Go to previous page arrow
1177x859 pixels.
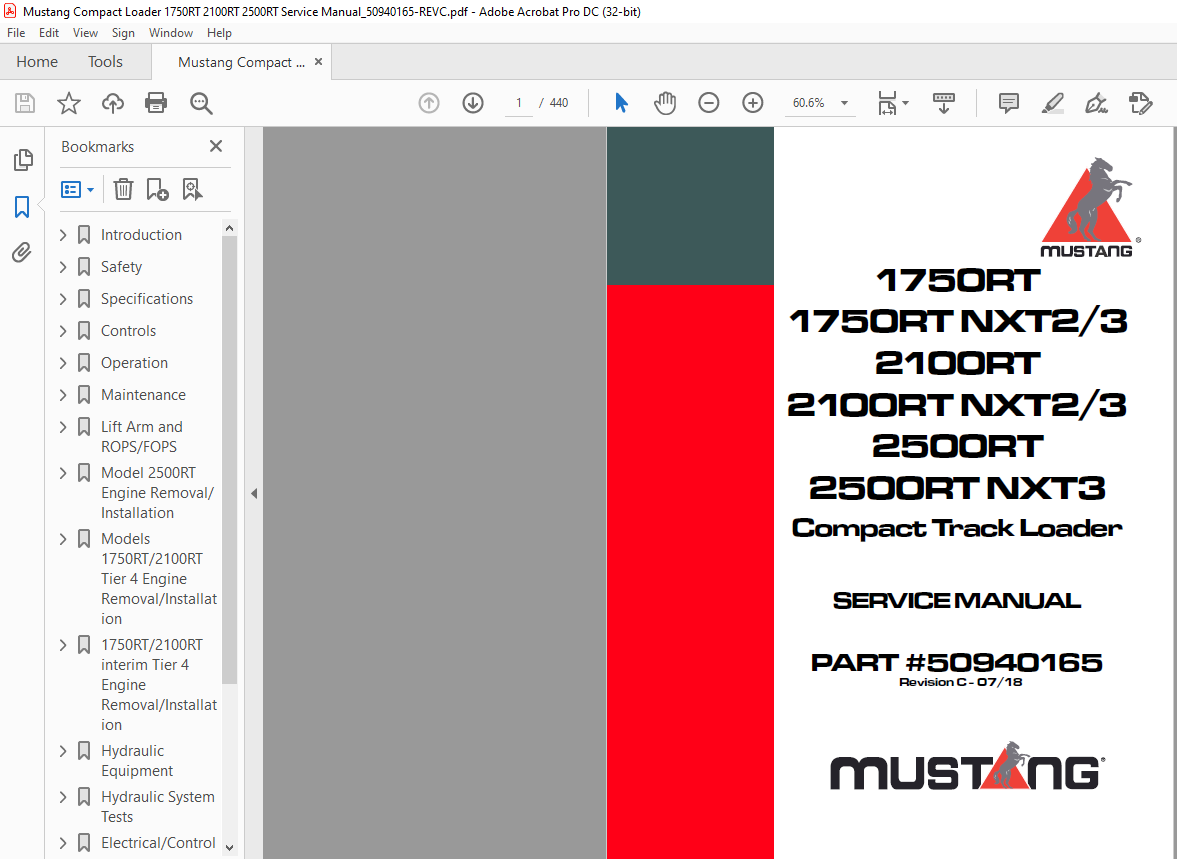click(x=429, y=103)
